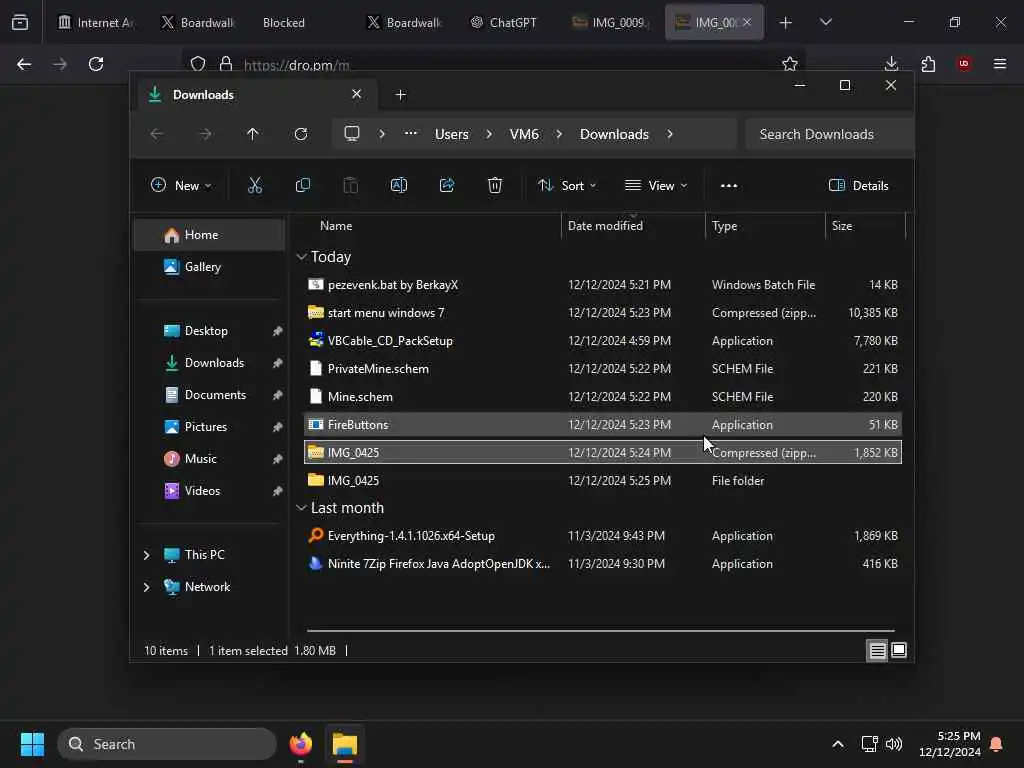Open Firefox icon in Windows taskbar
The width and height of the screenshot is (1024, 768).
tap(300, 744)
